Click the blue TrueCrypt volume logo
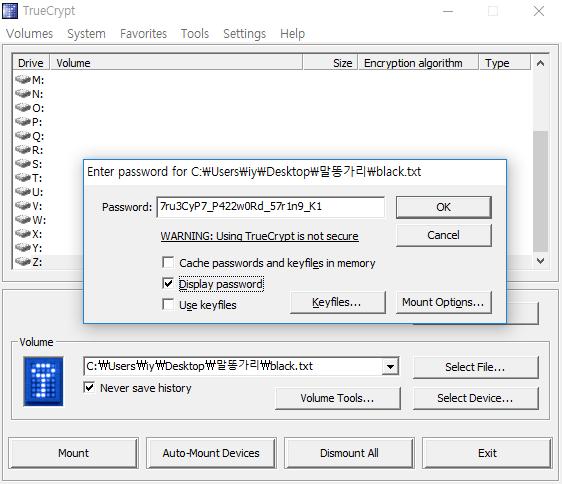 pos(43,381)
